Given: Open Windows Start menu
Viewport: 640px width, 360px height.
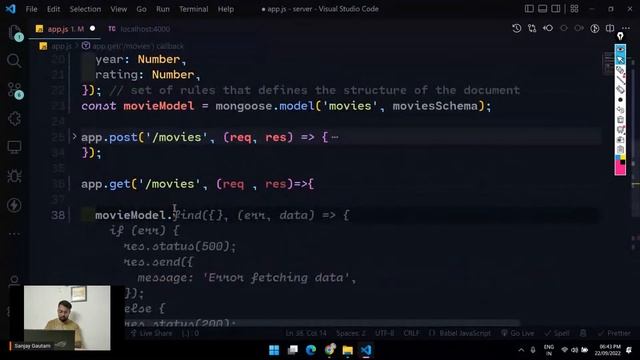Looking at the screenshot, I should click(274, 350).
